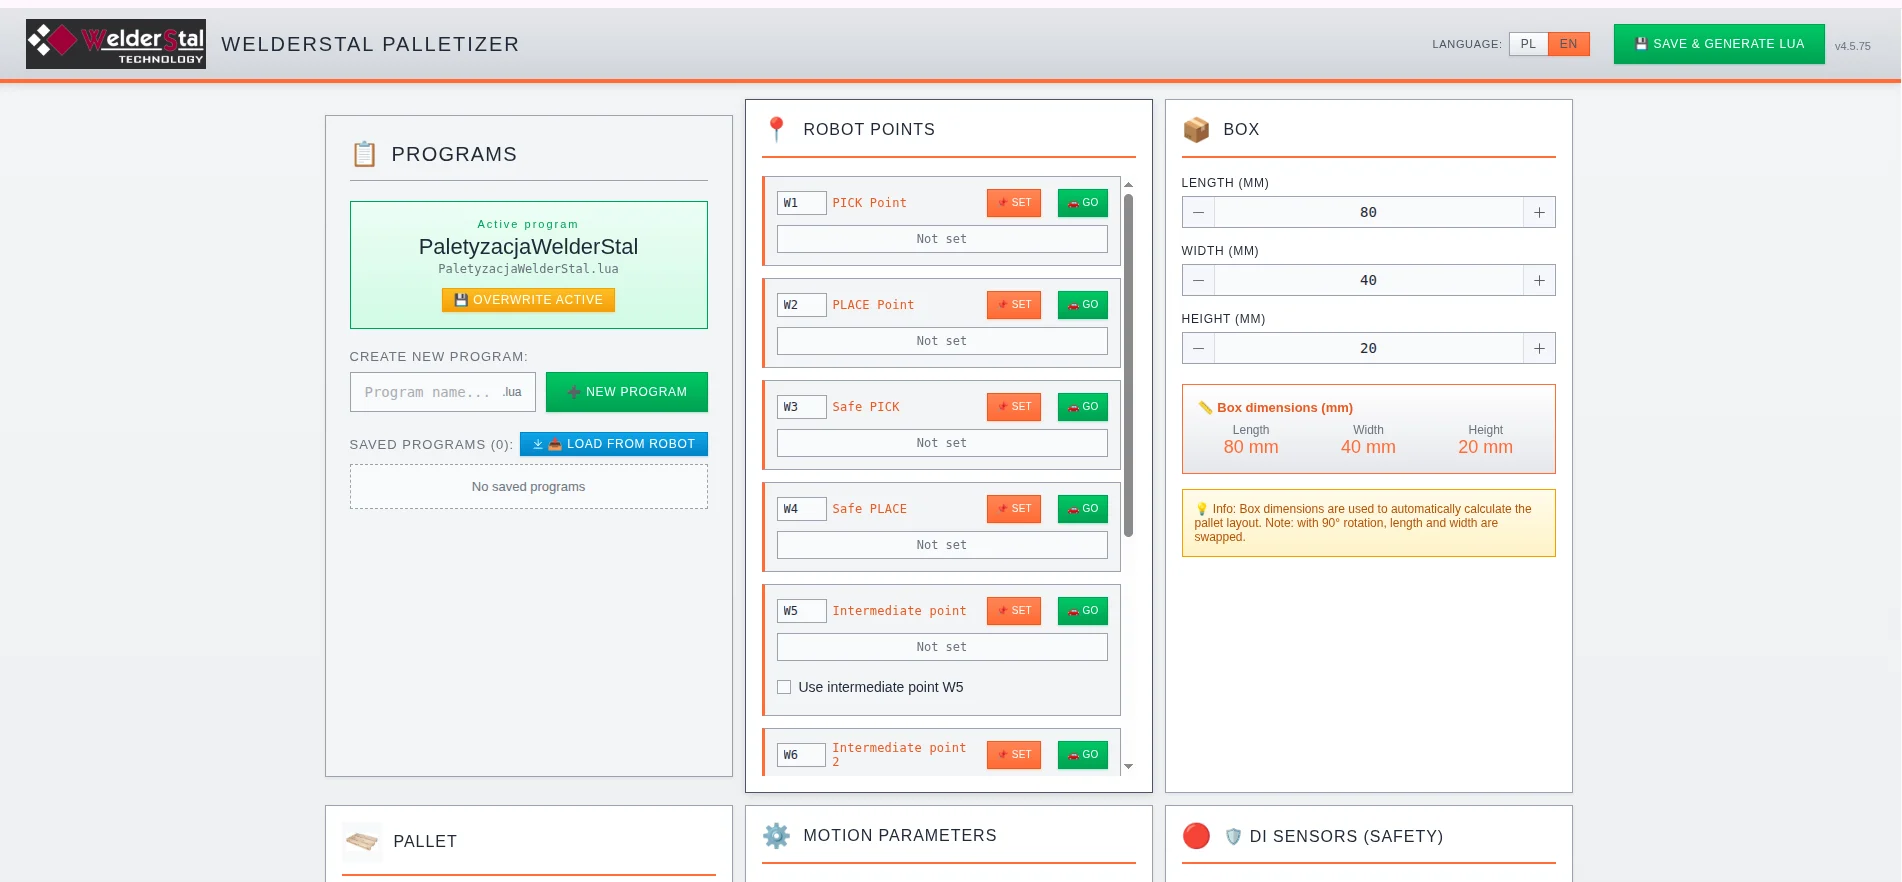The image size is (1902, 882).
Task: Switch language to PL
Action: click(x=1528, y=44)
